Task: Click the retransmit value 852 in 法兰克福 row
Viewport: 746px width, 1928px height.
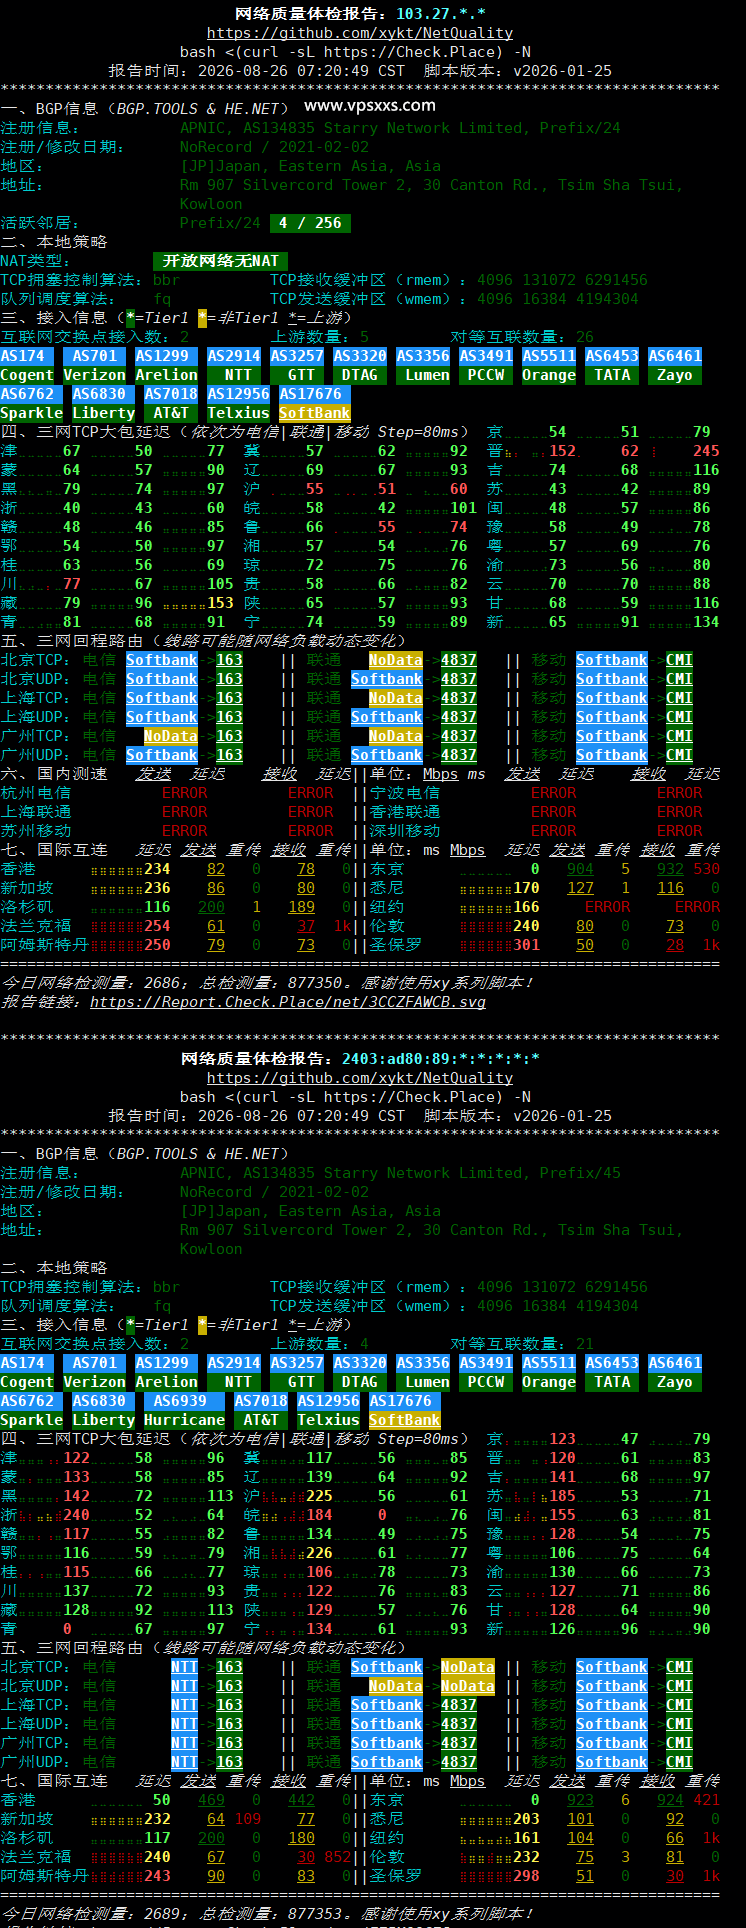Action: (x=338, y=1857)
